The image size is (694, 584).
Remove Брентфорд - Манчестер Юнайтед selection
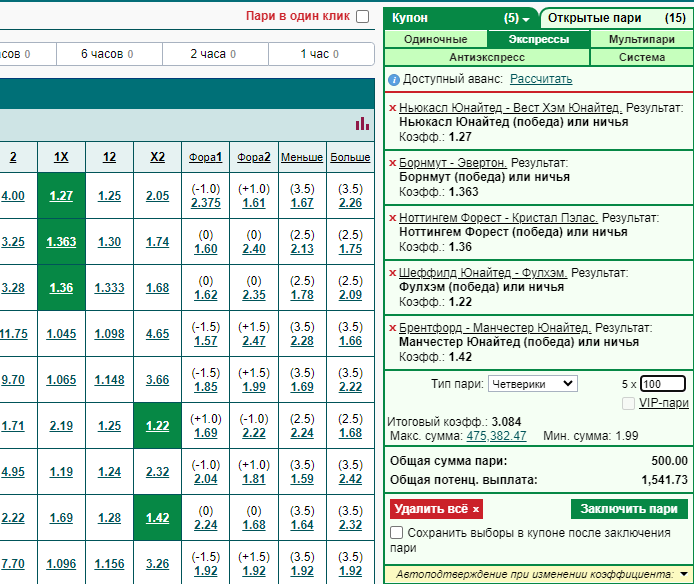tap(392, 328)
